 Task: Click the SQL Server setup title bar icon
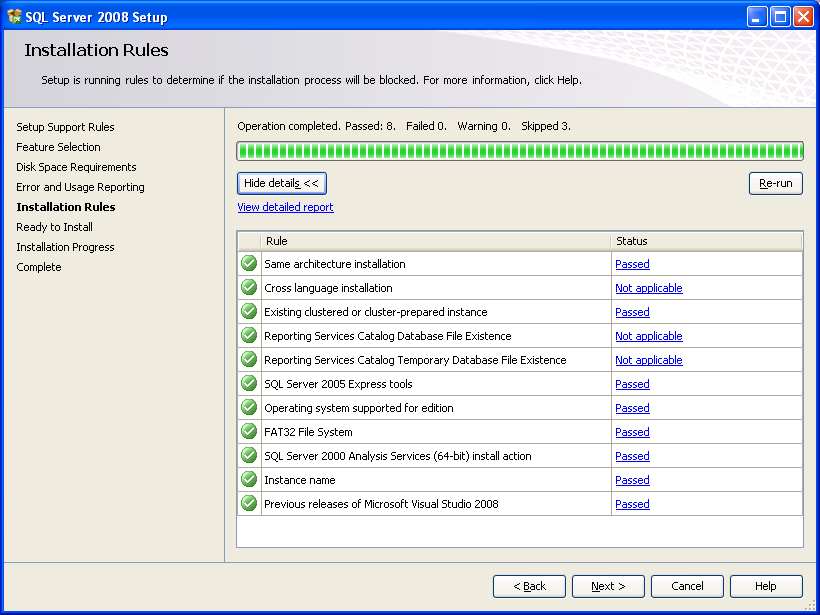click(14, 17)
